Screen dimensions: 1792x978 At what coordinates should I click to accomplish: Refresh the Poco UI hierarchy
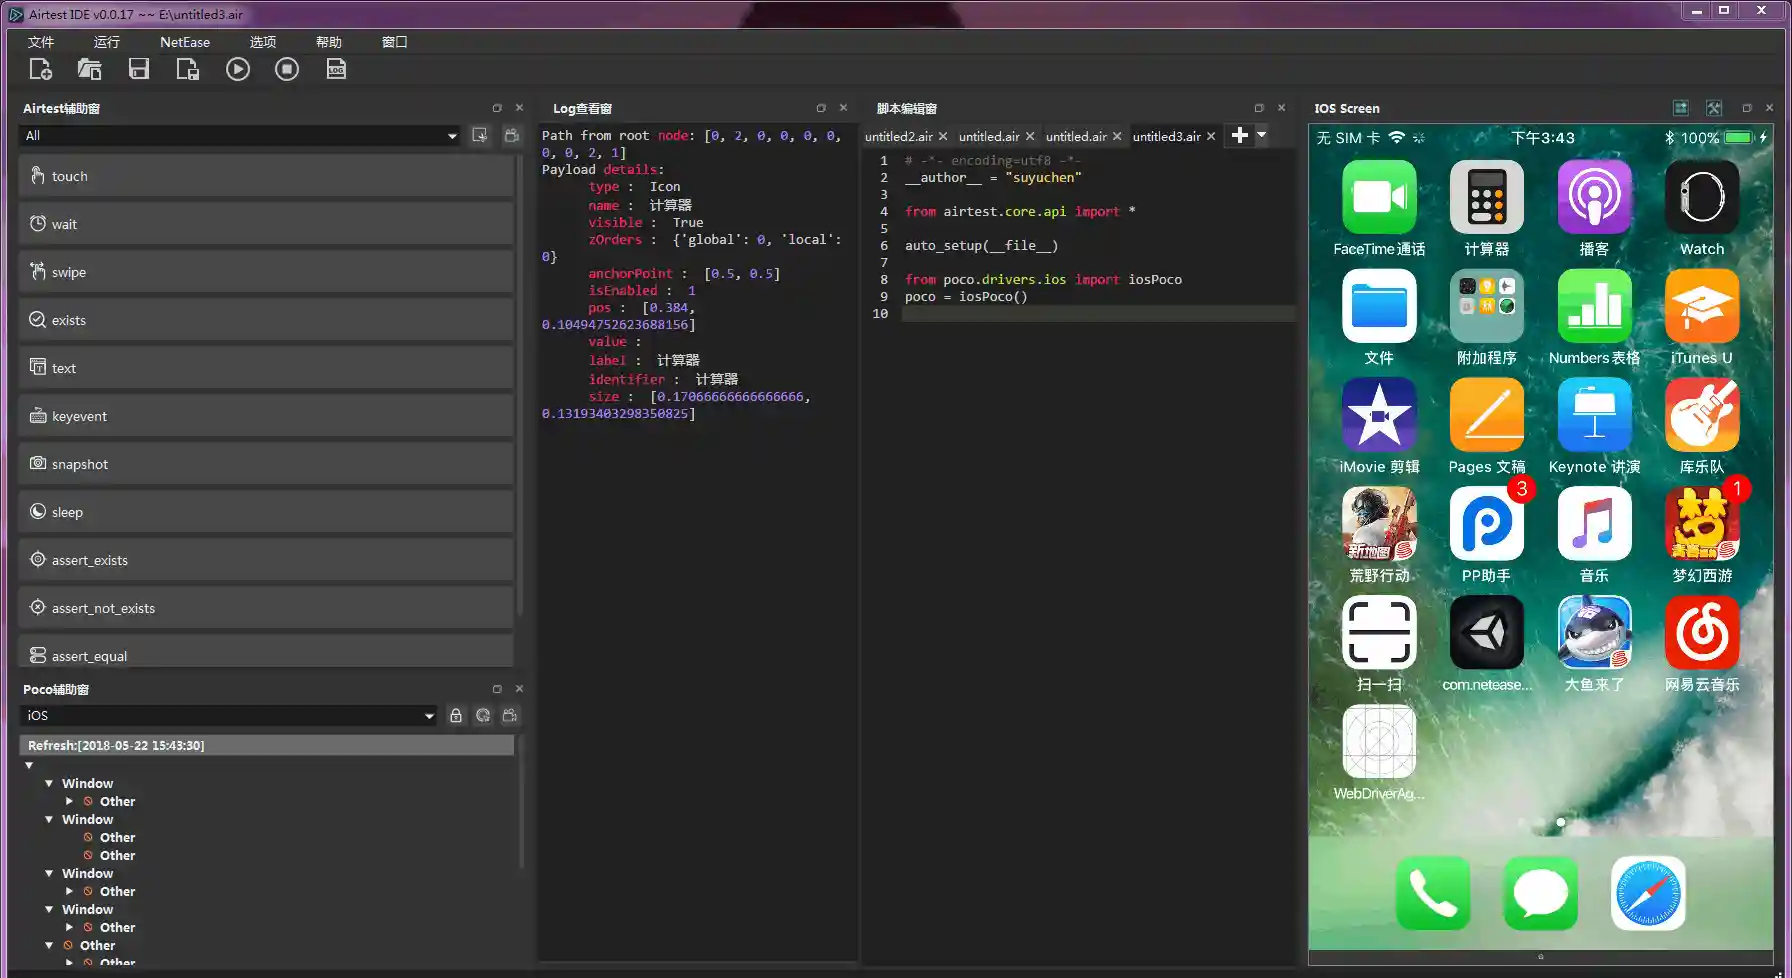tap(483, 715)
